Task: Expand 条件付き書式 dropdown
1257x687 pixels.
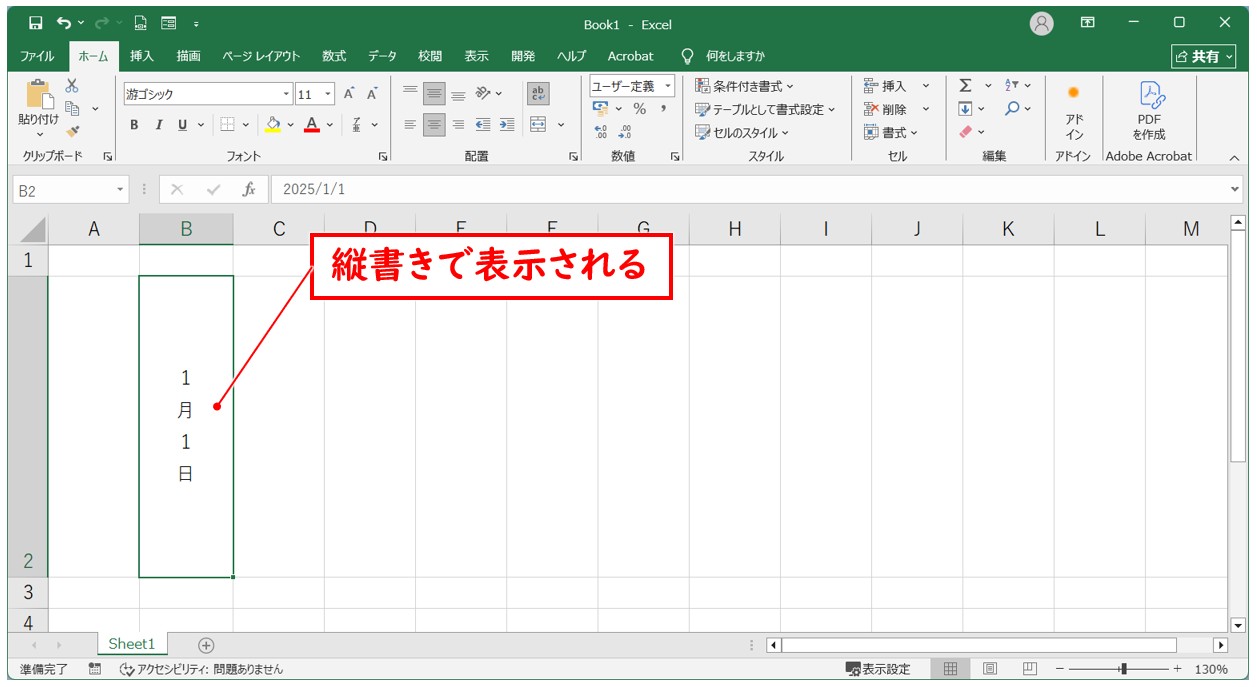Action: tap(745, 86)
